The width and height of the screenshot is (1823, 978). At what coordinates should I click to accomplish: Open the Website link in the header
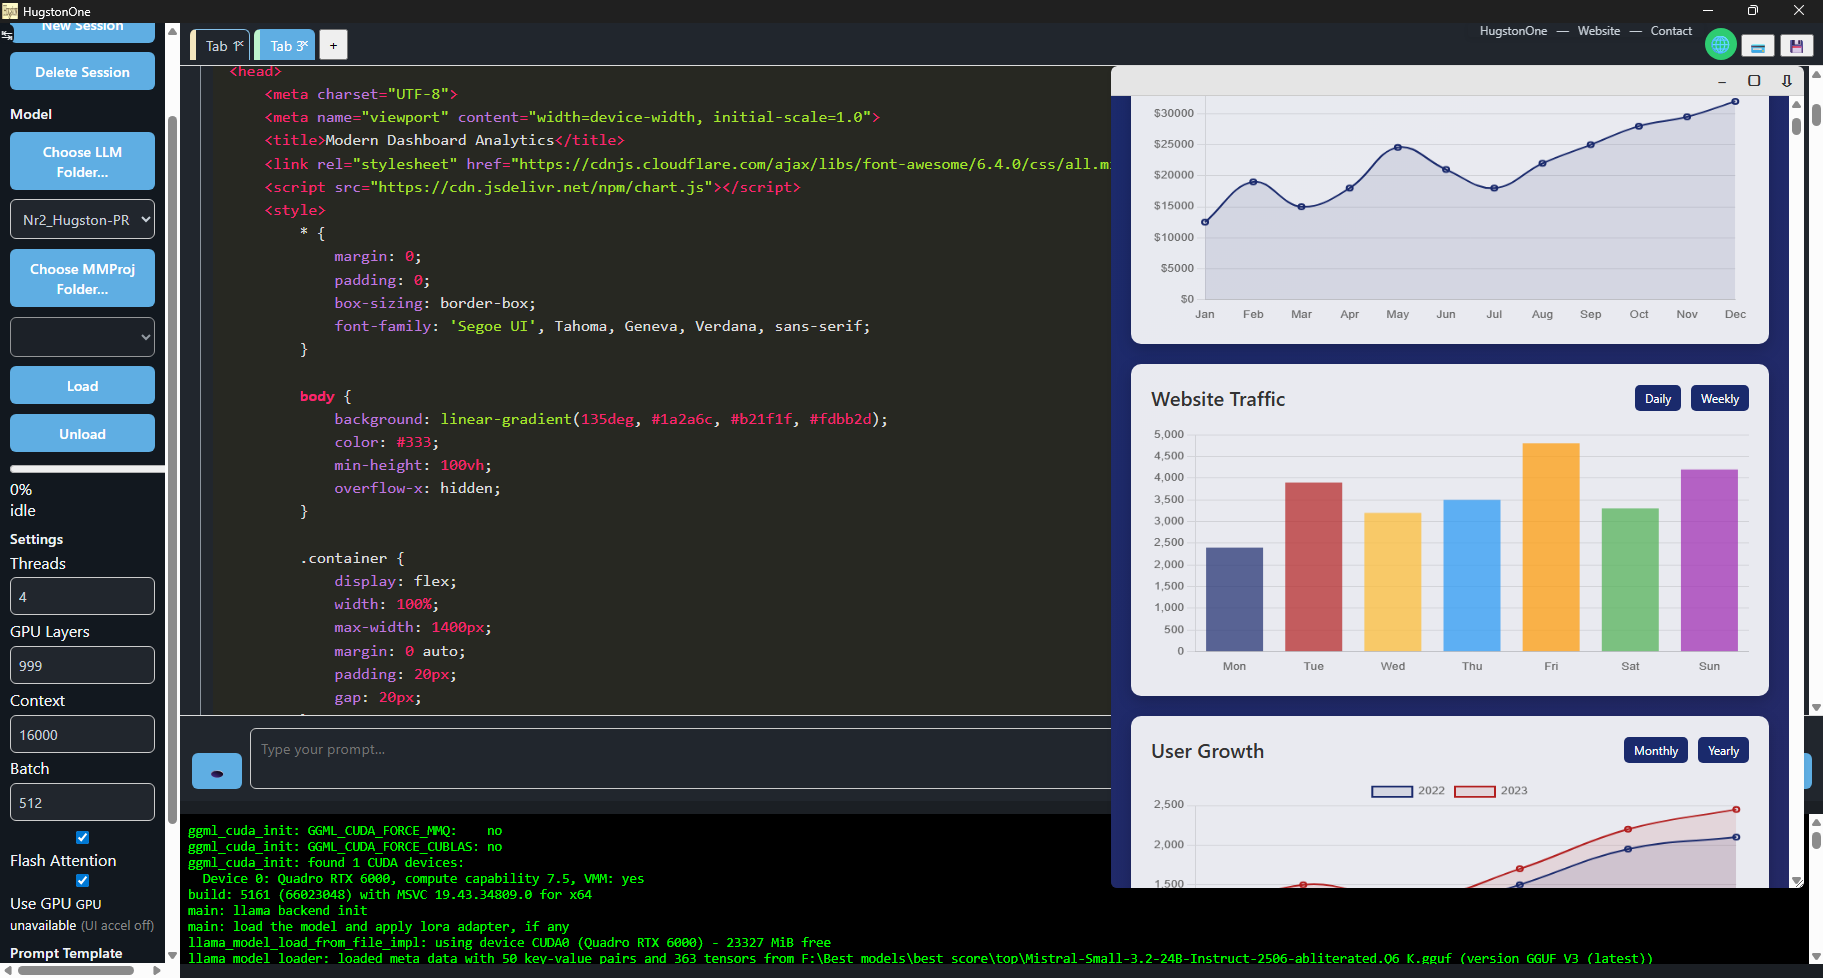1598,31
